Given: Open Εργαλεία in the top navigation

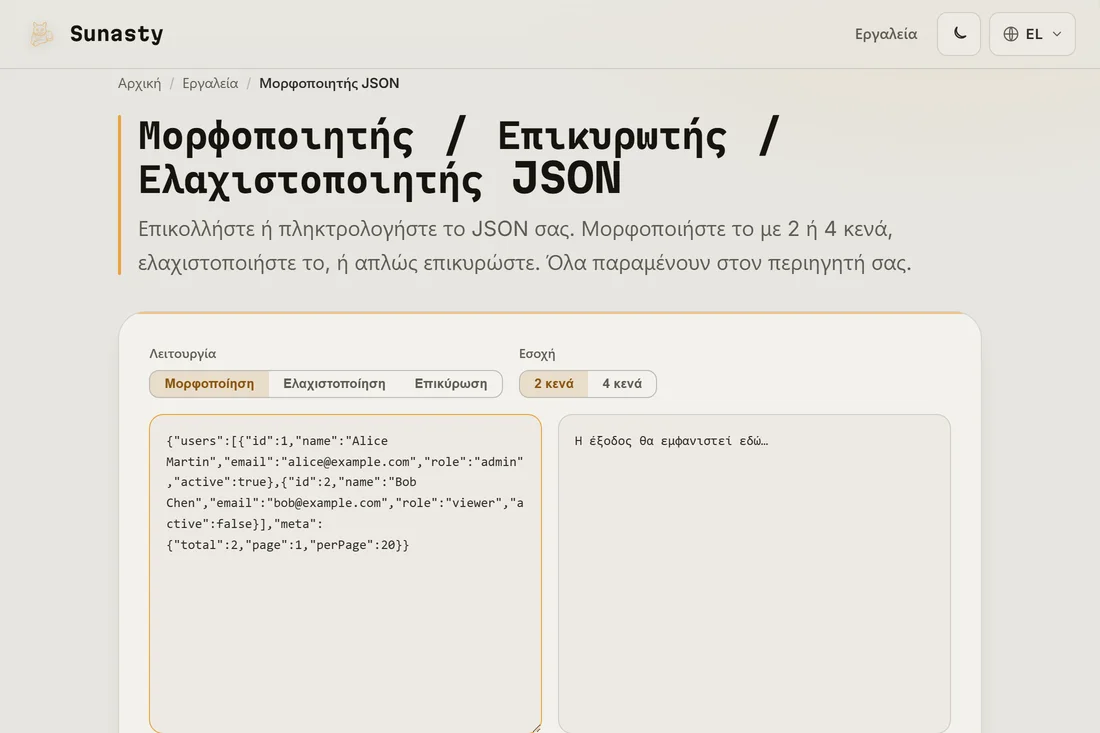Looking at the screenshot, I should point(886,34).
